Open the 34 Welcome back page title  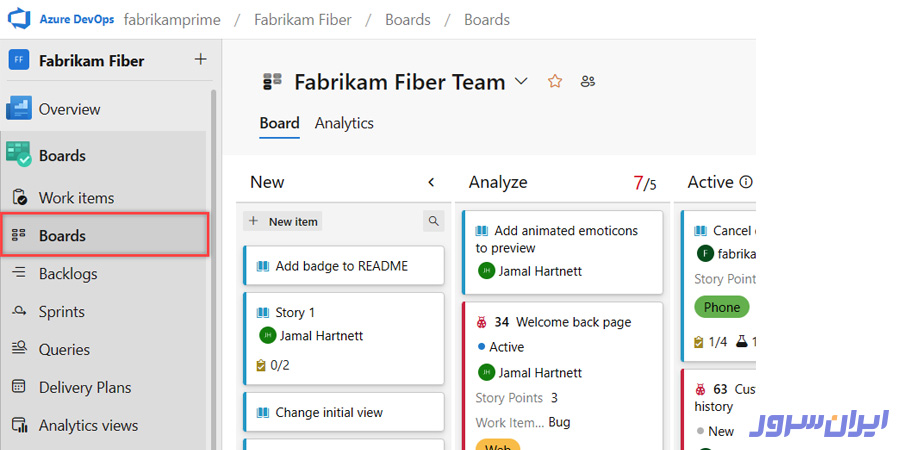tap(562, 323)
